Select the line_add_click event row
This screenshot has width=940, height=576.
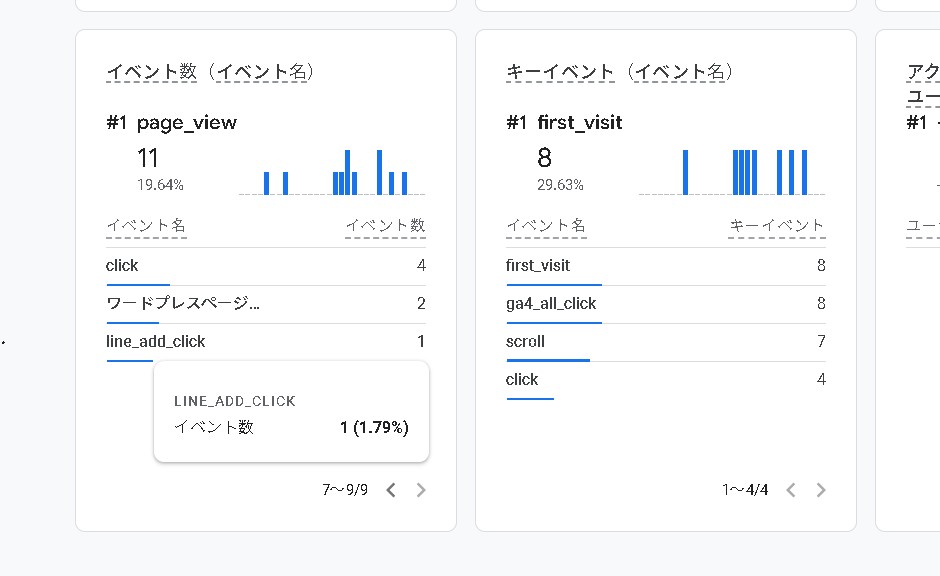click(155, 342)
